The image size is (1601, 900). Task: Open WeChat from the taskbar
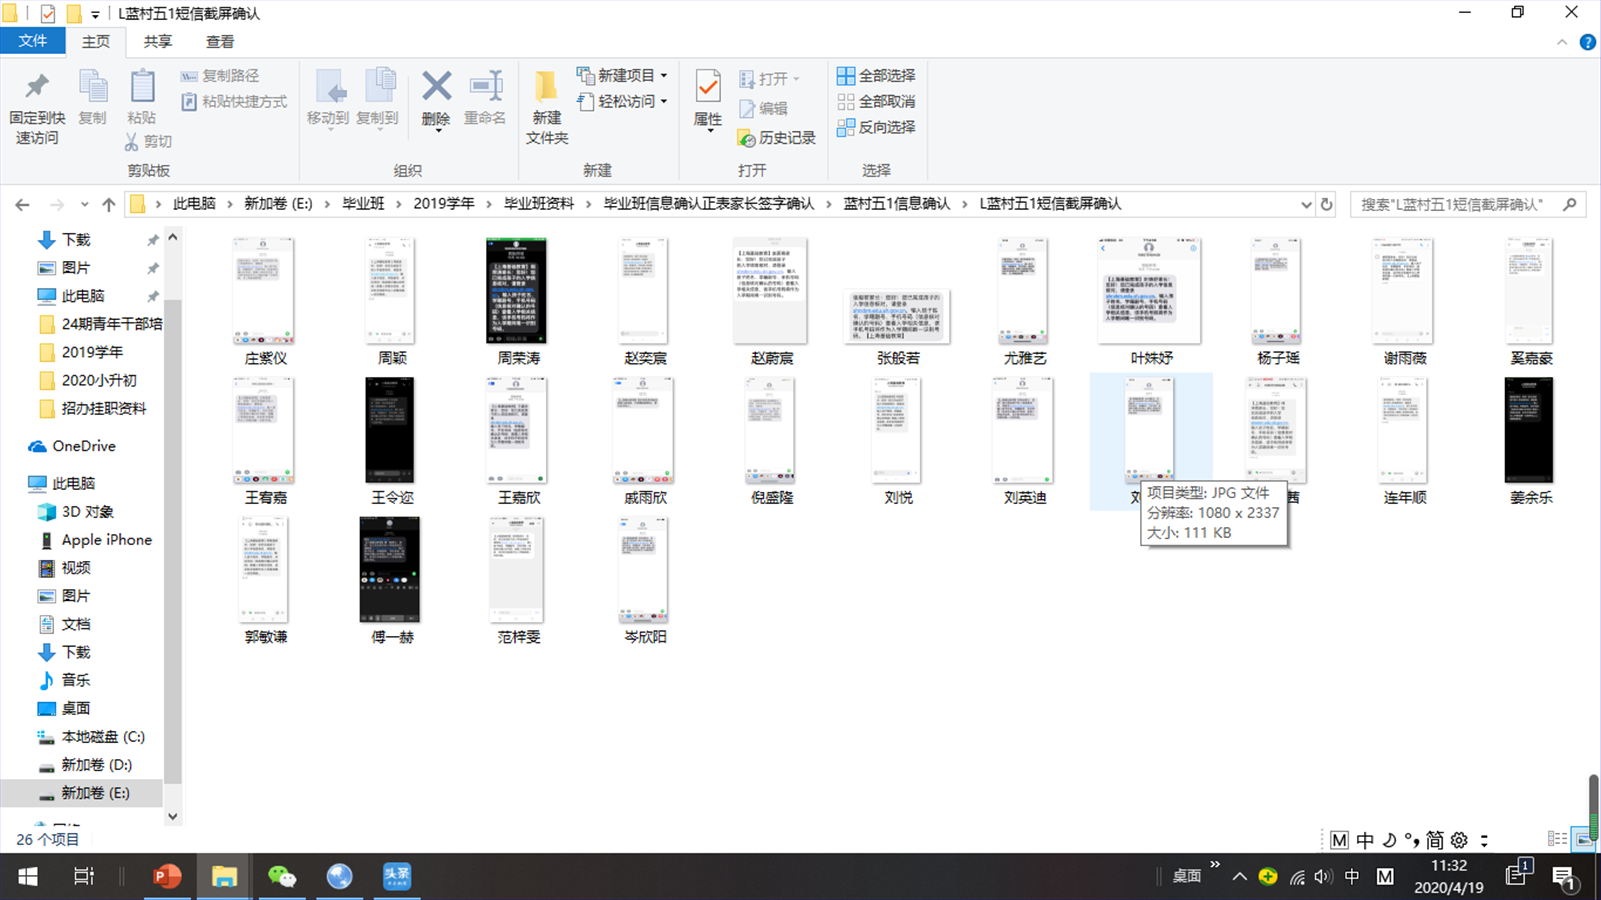[x=282, y=877]
